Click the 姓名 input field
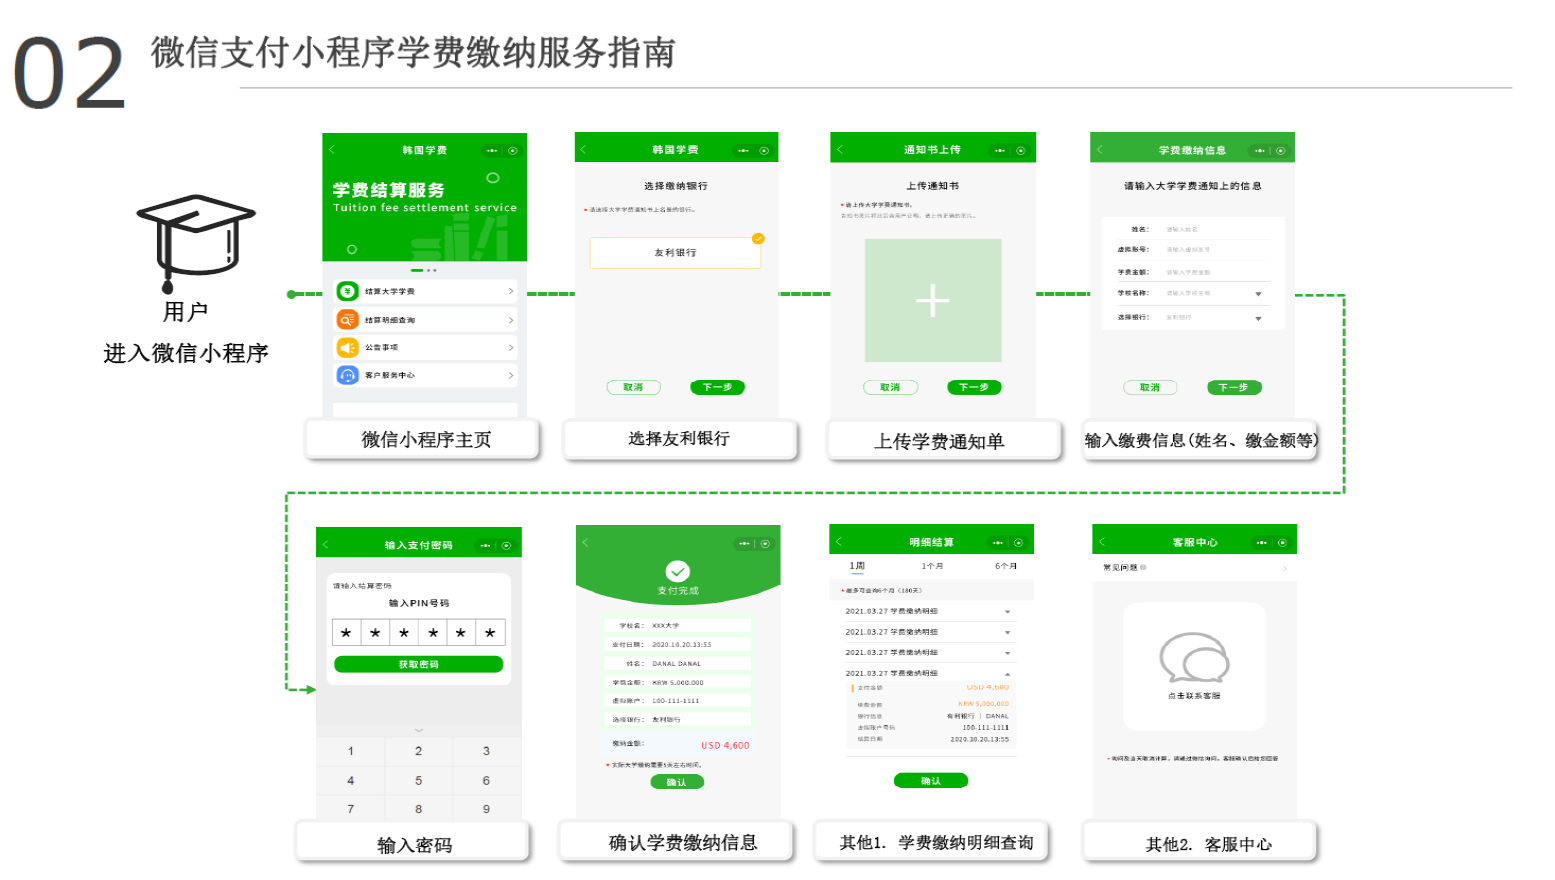The height and width of the screenshot is (880, 1555). 1217,229
